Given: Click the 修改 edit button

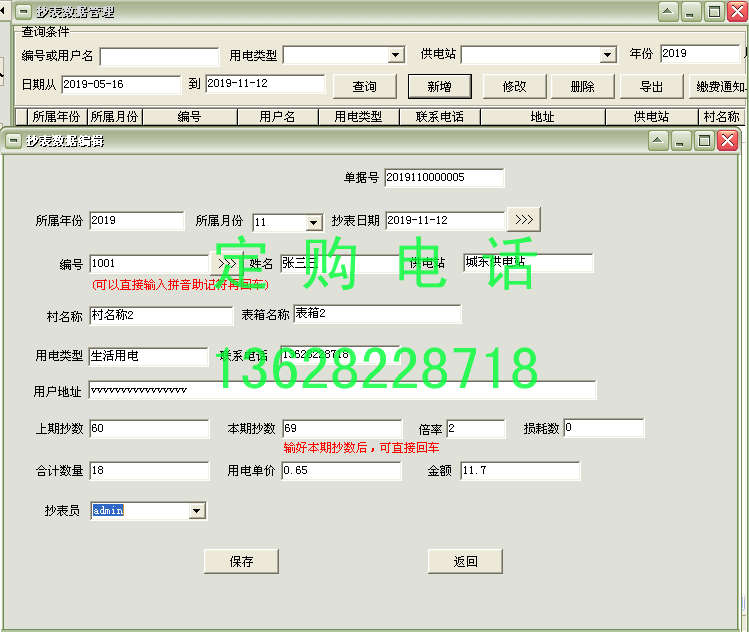Looking at the screenshot, I should 514,86.
